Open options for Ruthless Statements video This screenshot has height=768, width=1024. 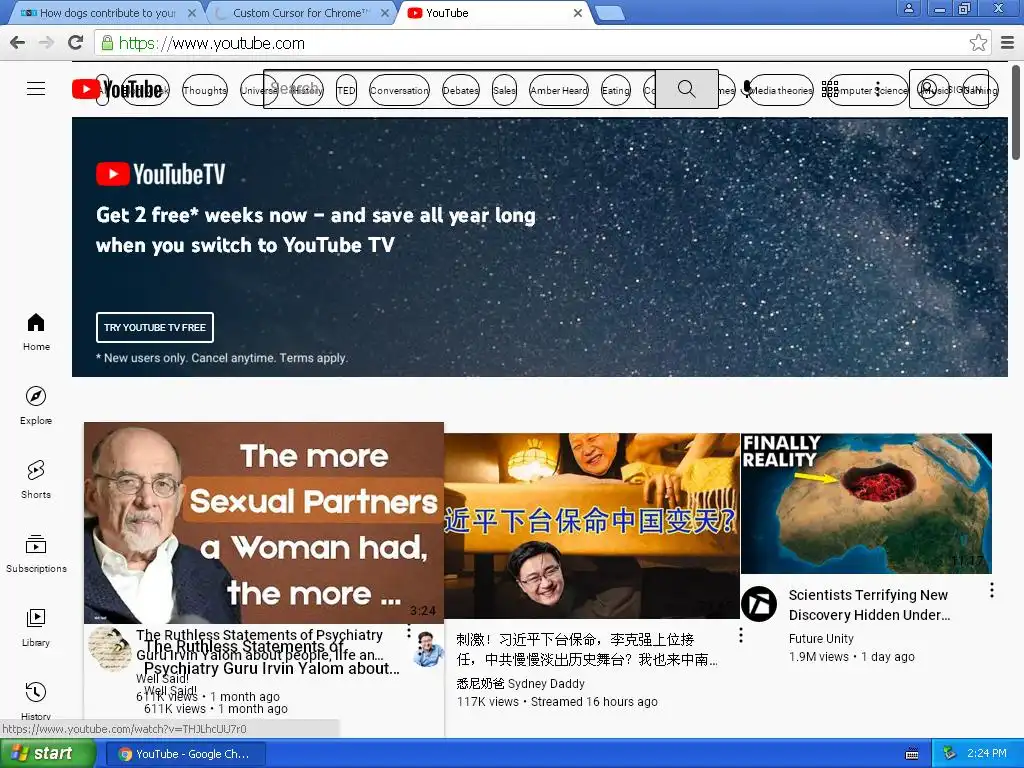click(409, 632)
